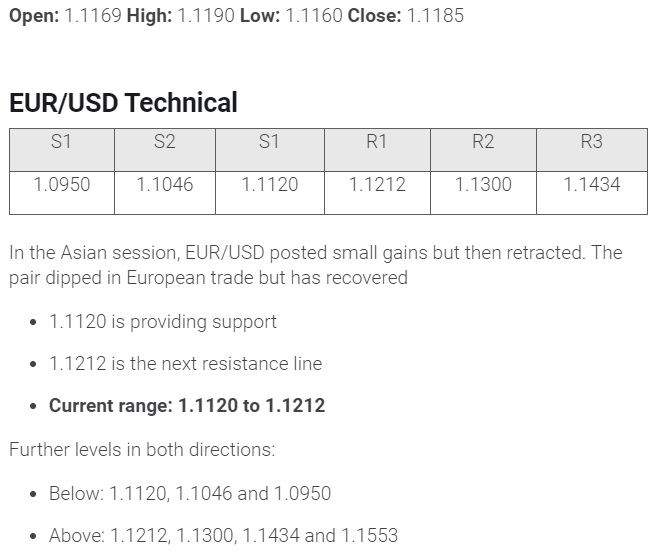Click the S2 column header cell
The height and width of the screenshot is (556, 653).
point(165,142)
